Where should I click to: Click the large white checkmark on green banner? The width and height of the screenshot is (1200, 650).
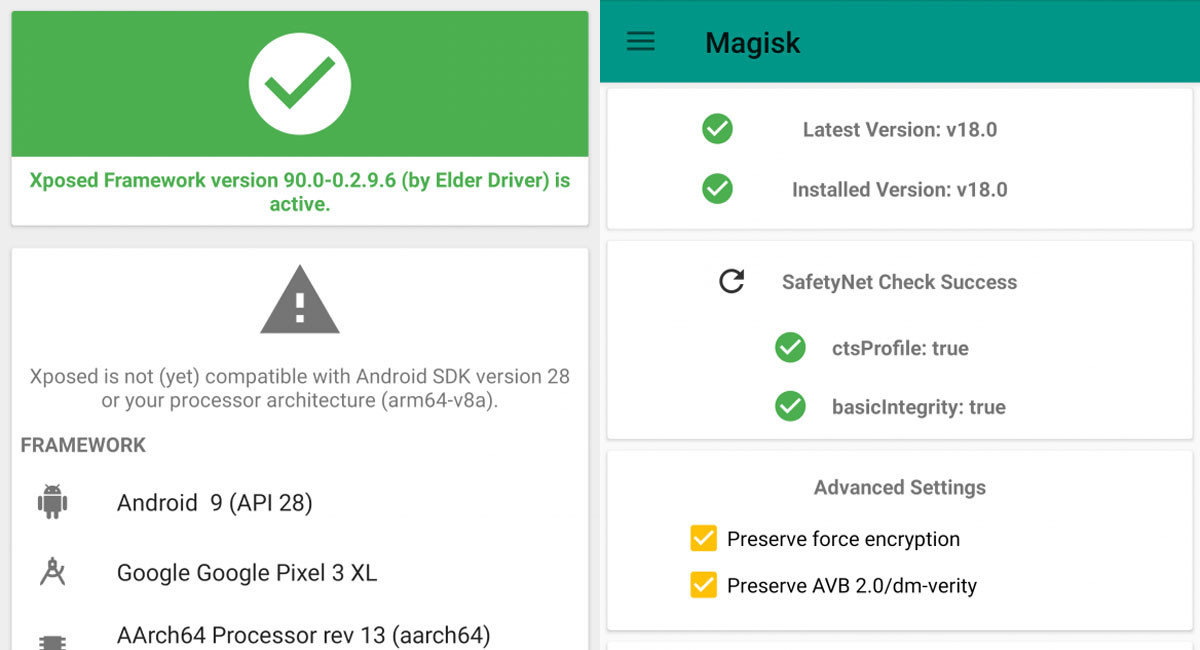tap(299, 83)
